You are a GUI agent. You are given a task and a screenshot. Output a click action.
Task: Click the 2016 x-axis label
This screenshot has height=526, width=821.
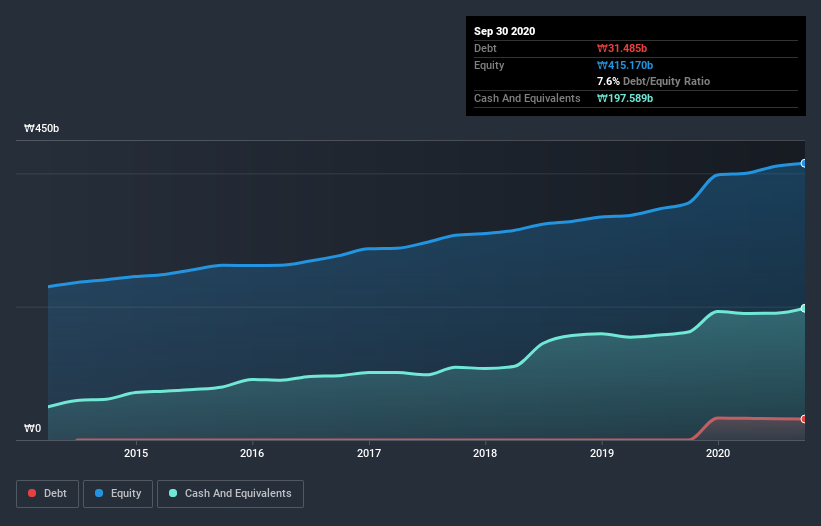(252, 453)
